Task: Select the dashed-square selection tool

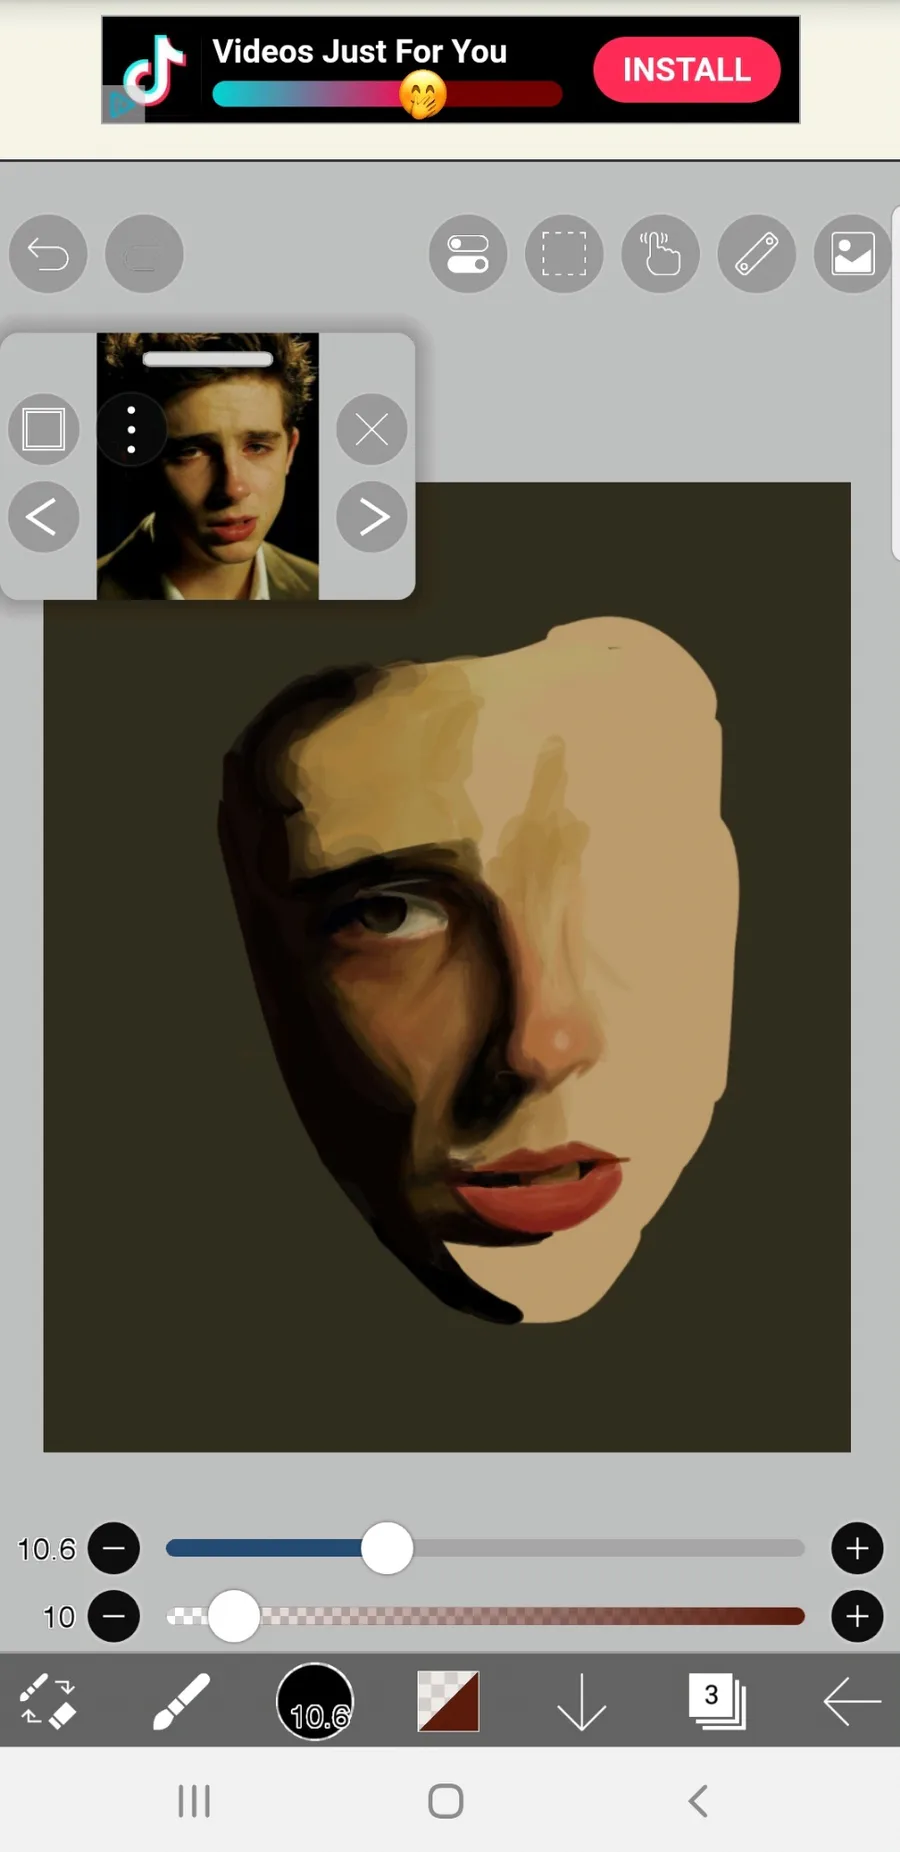Action: click(x=564, y=254)
